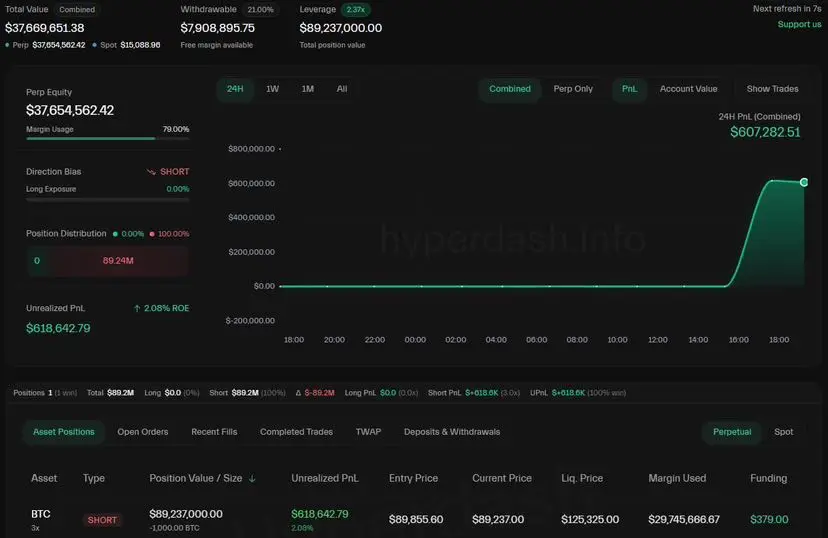The width and height of the screenshot is (828, 538).
Task: Click the up arrow beside 2.08% ROE
Action: click(x=137, y=308)
